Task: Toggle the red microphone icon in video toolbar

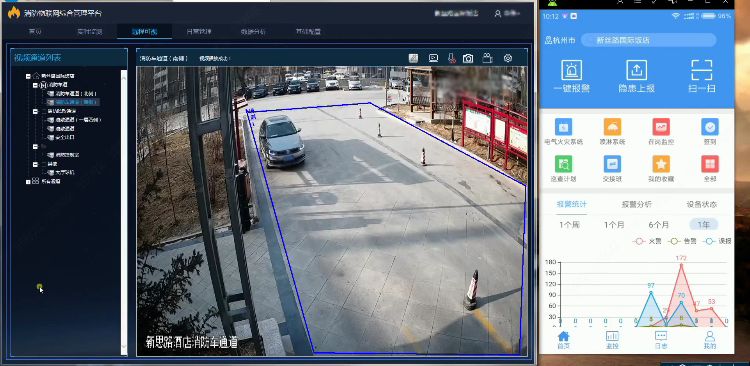Action: (452, 58)
